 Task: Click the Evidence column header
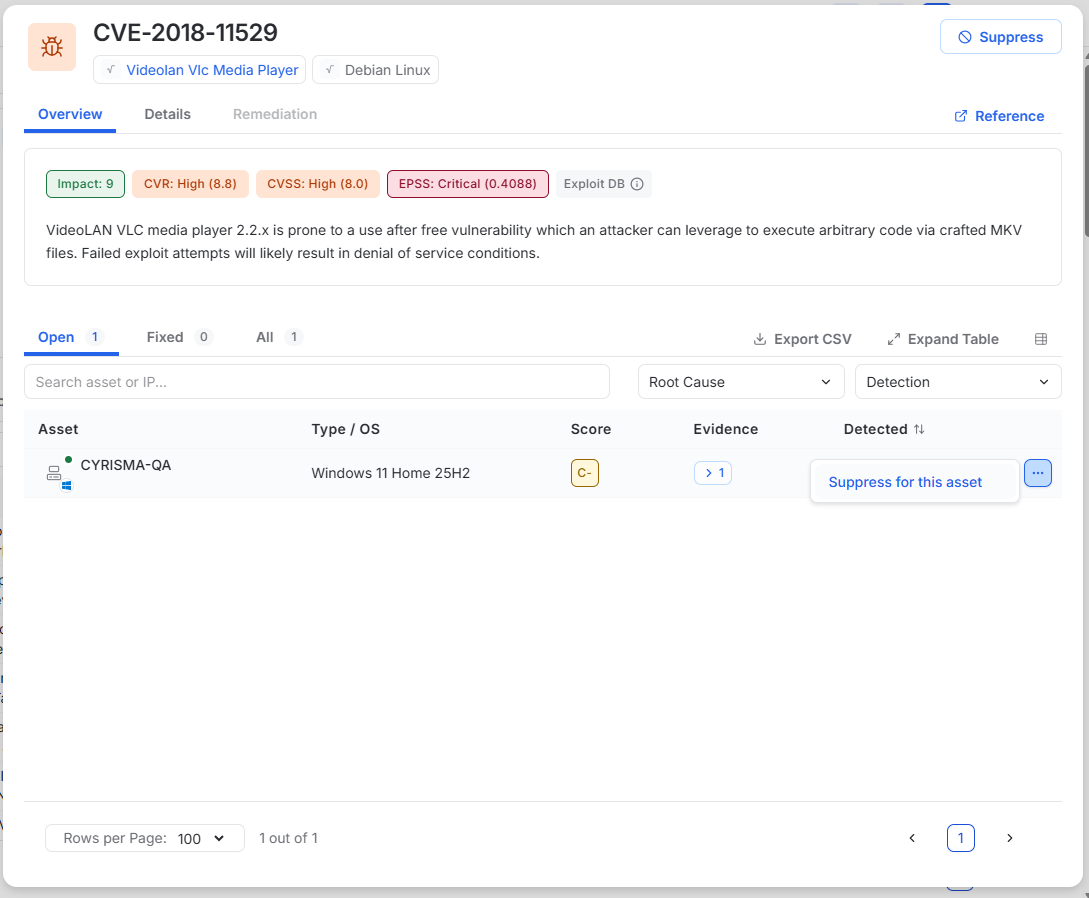click(725, 429)
